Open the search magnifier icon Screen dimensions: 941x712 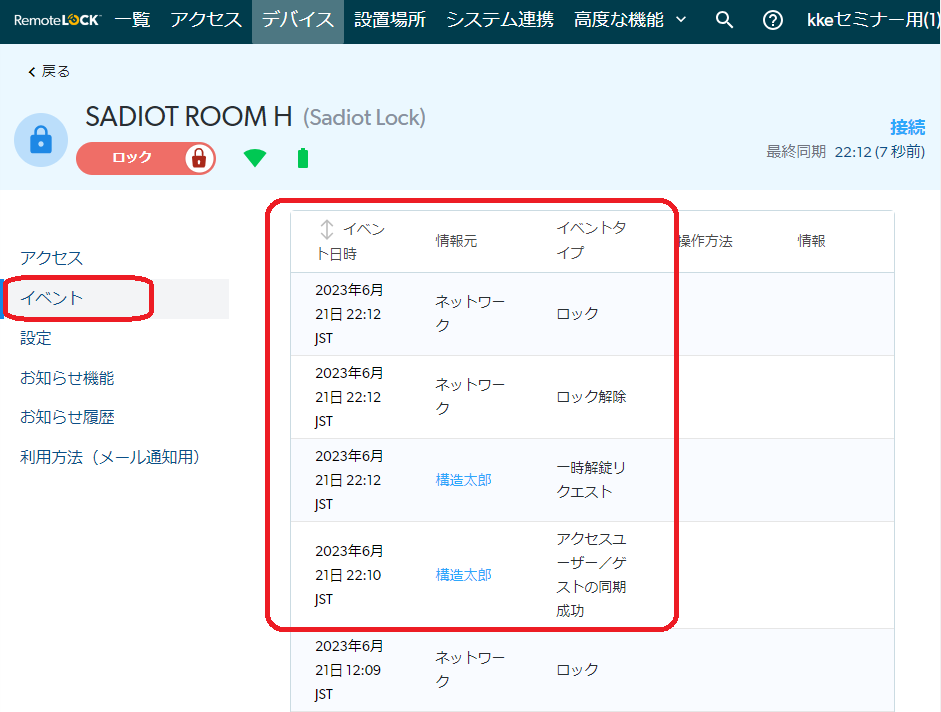coord(724,18)
